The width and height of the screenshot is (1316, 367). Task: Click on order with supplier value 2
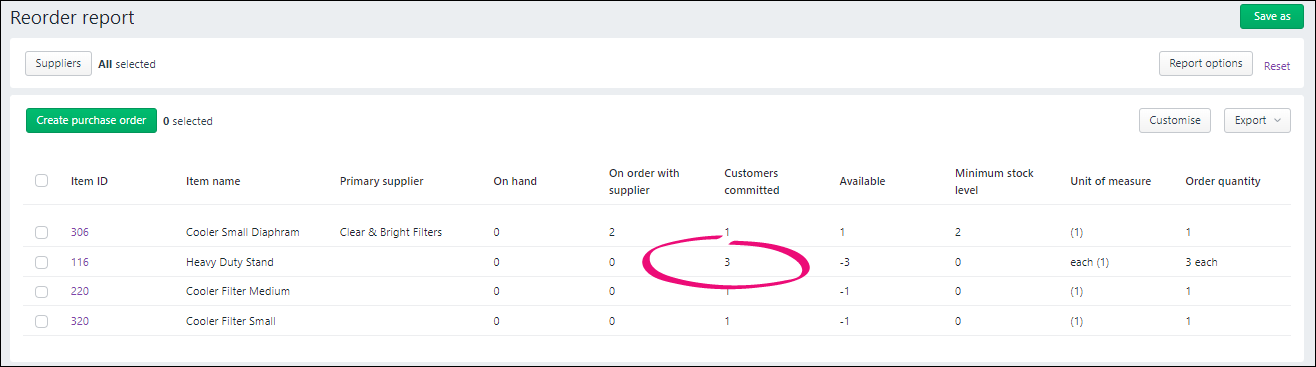[612, 232]
